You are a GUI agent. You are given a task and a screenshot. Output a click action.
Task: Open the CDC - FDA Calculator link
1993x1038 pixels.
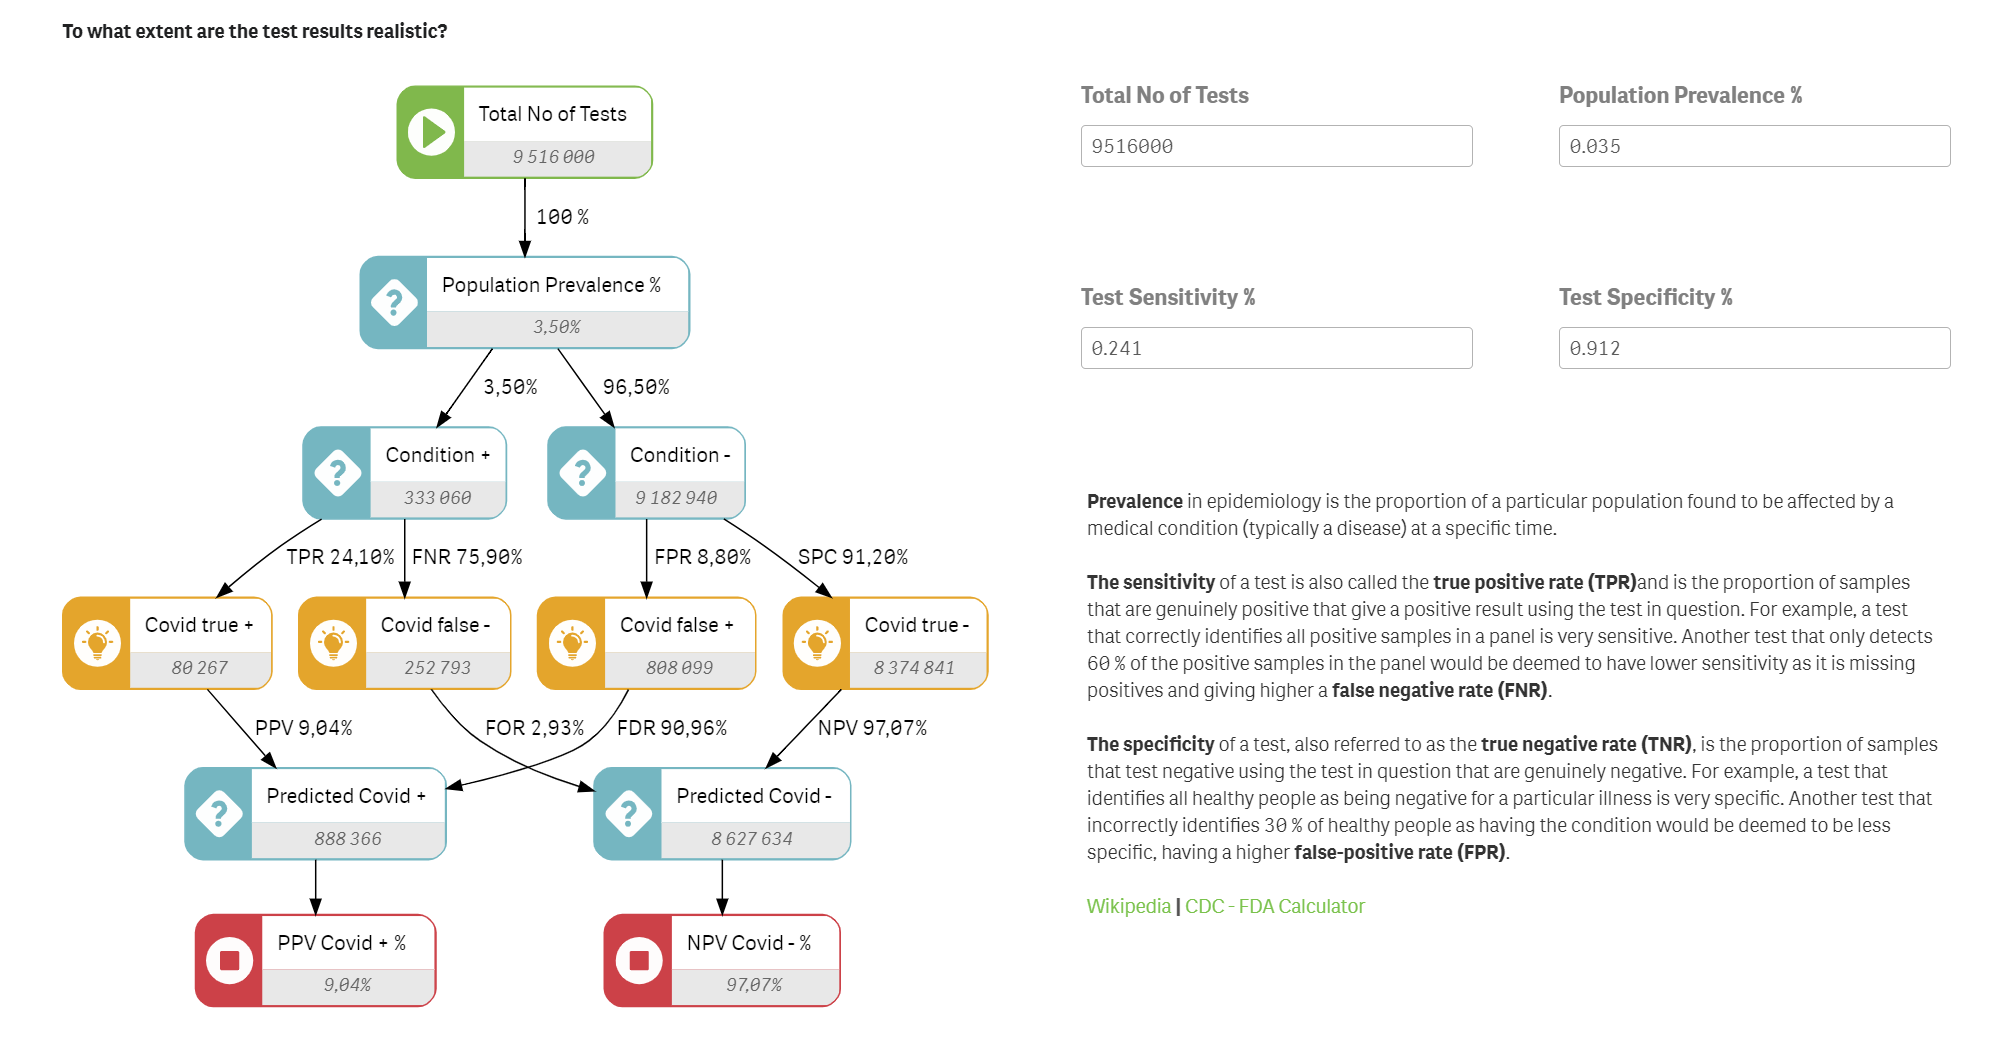(1274, 906)
